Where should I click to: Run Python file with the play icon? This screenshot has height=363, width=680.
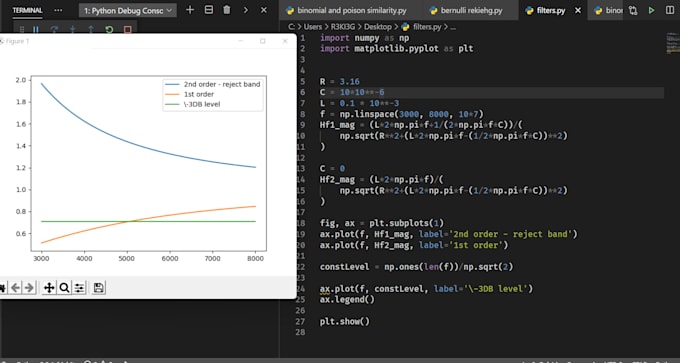(651, 10)
